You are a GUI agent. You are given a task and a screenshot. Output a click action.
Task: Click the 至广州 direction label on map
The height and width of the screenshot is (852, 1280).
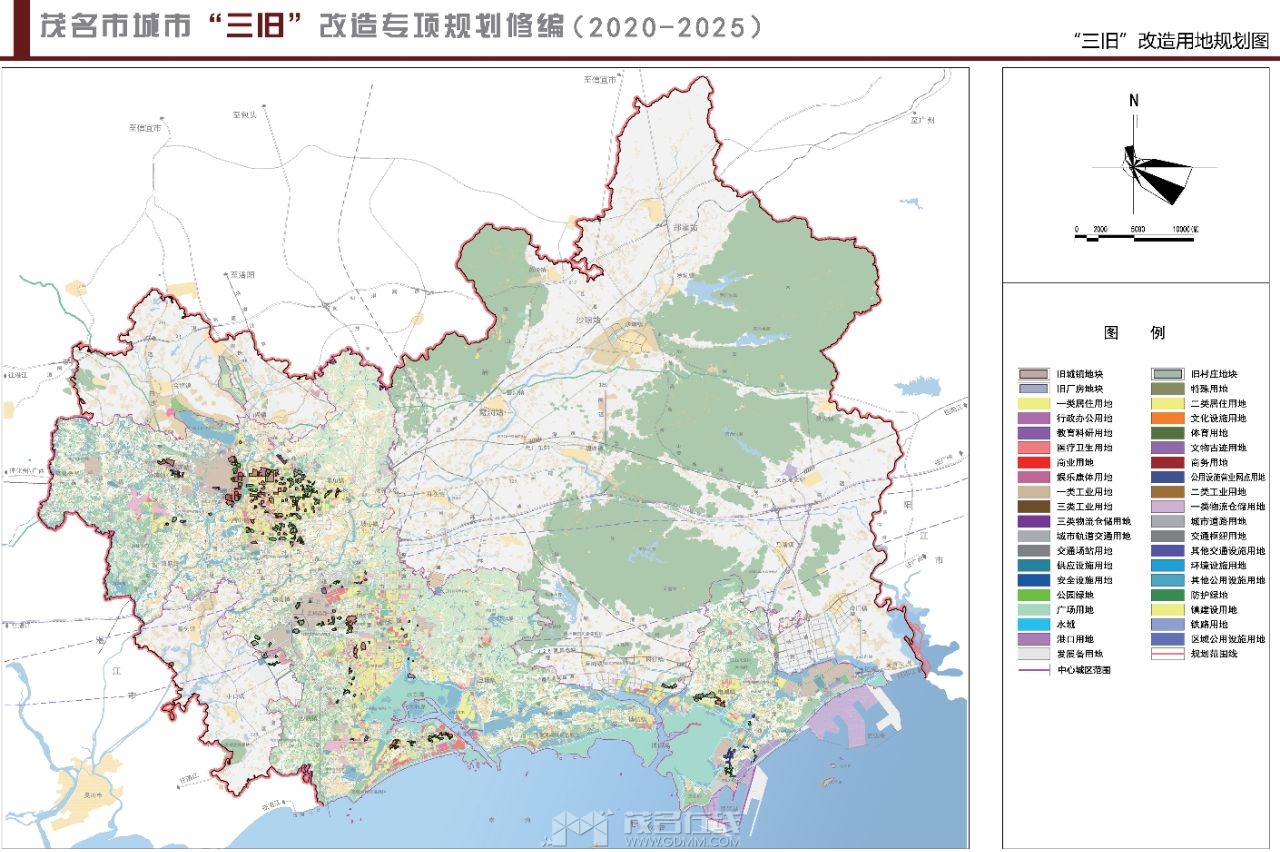click(921, 120)
